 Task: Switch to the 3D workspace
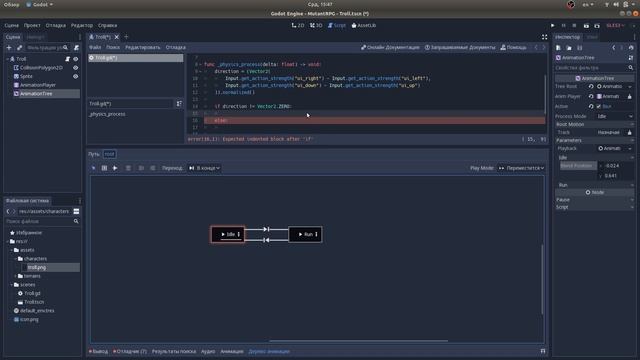tap(316, 25)
